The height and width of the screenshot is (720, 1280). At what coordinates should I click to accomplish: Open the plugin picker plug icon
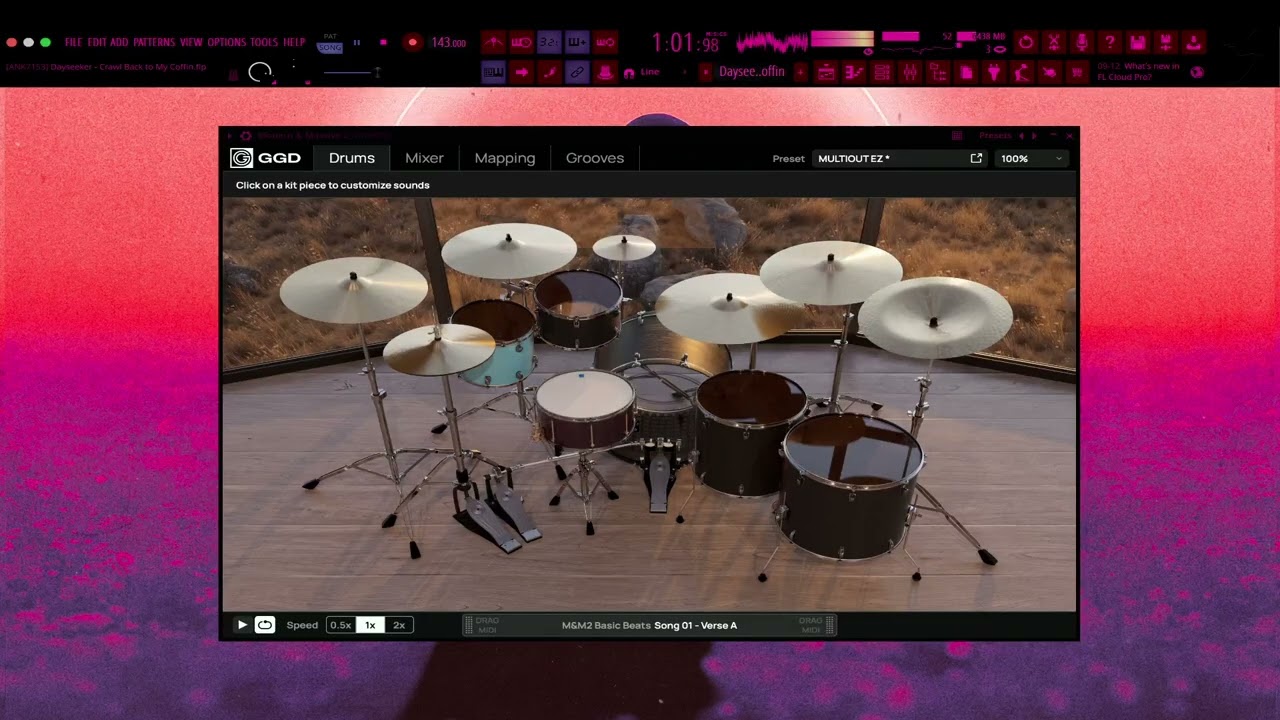point(993,72)
